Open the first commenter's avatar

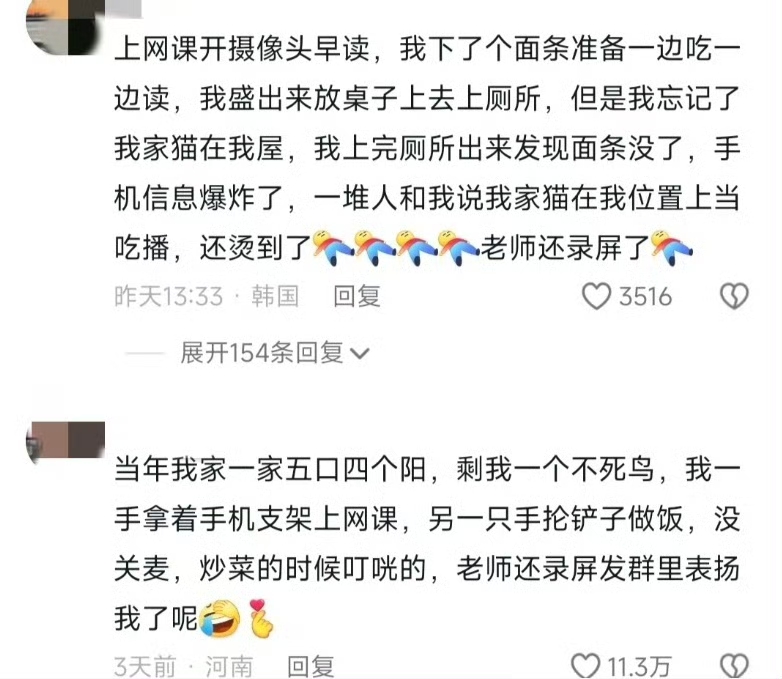(x=65, y=27)
